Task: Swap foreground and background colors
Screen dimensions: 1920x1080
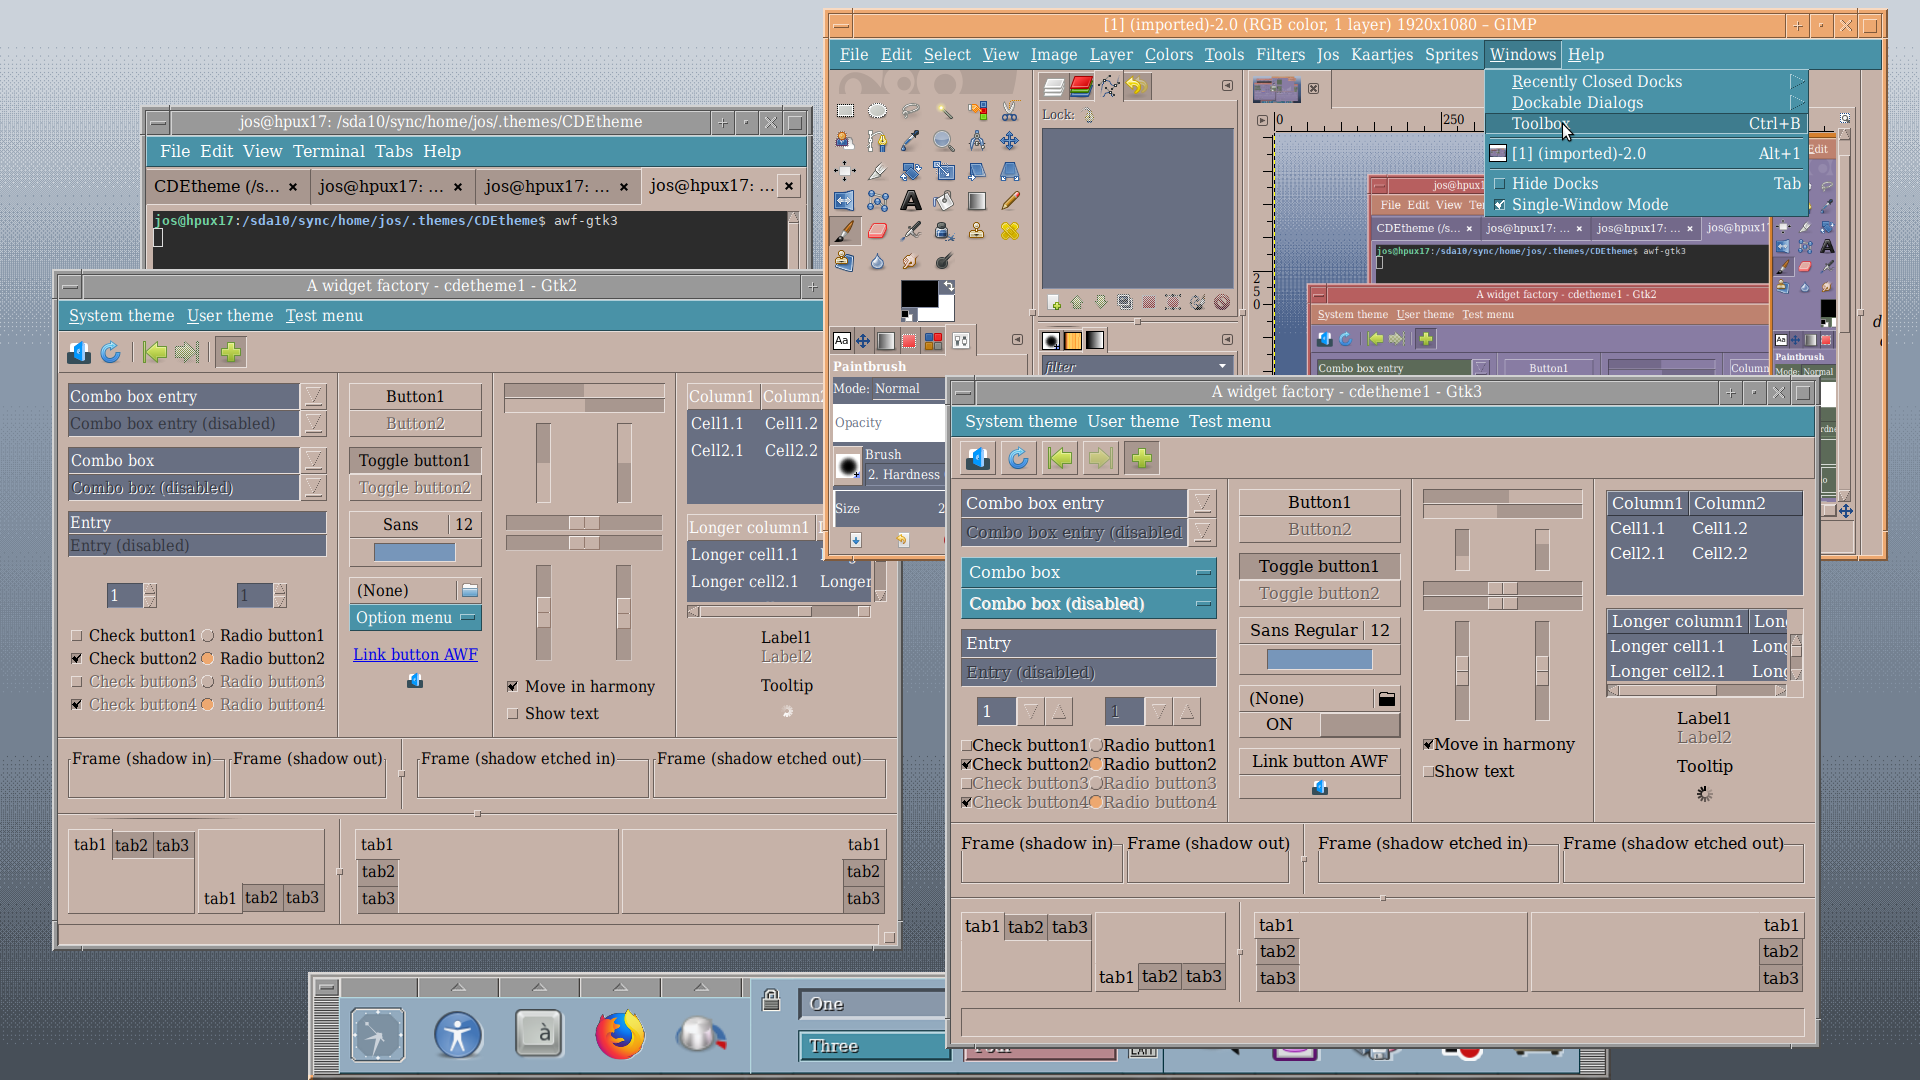Action: point(948,287)
